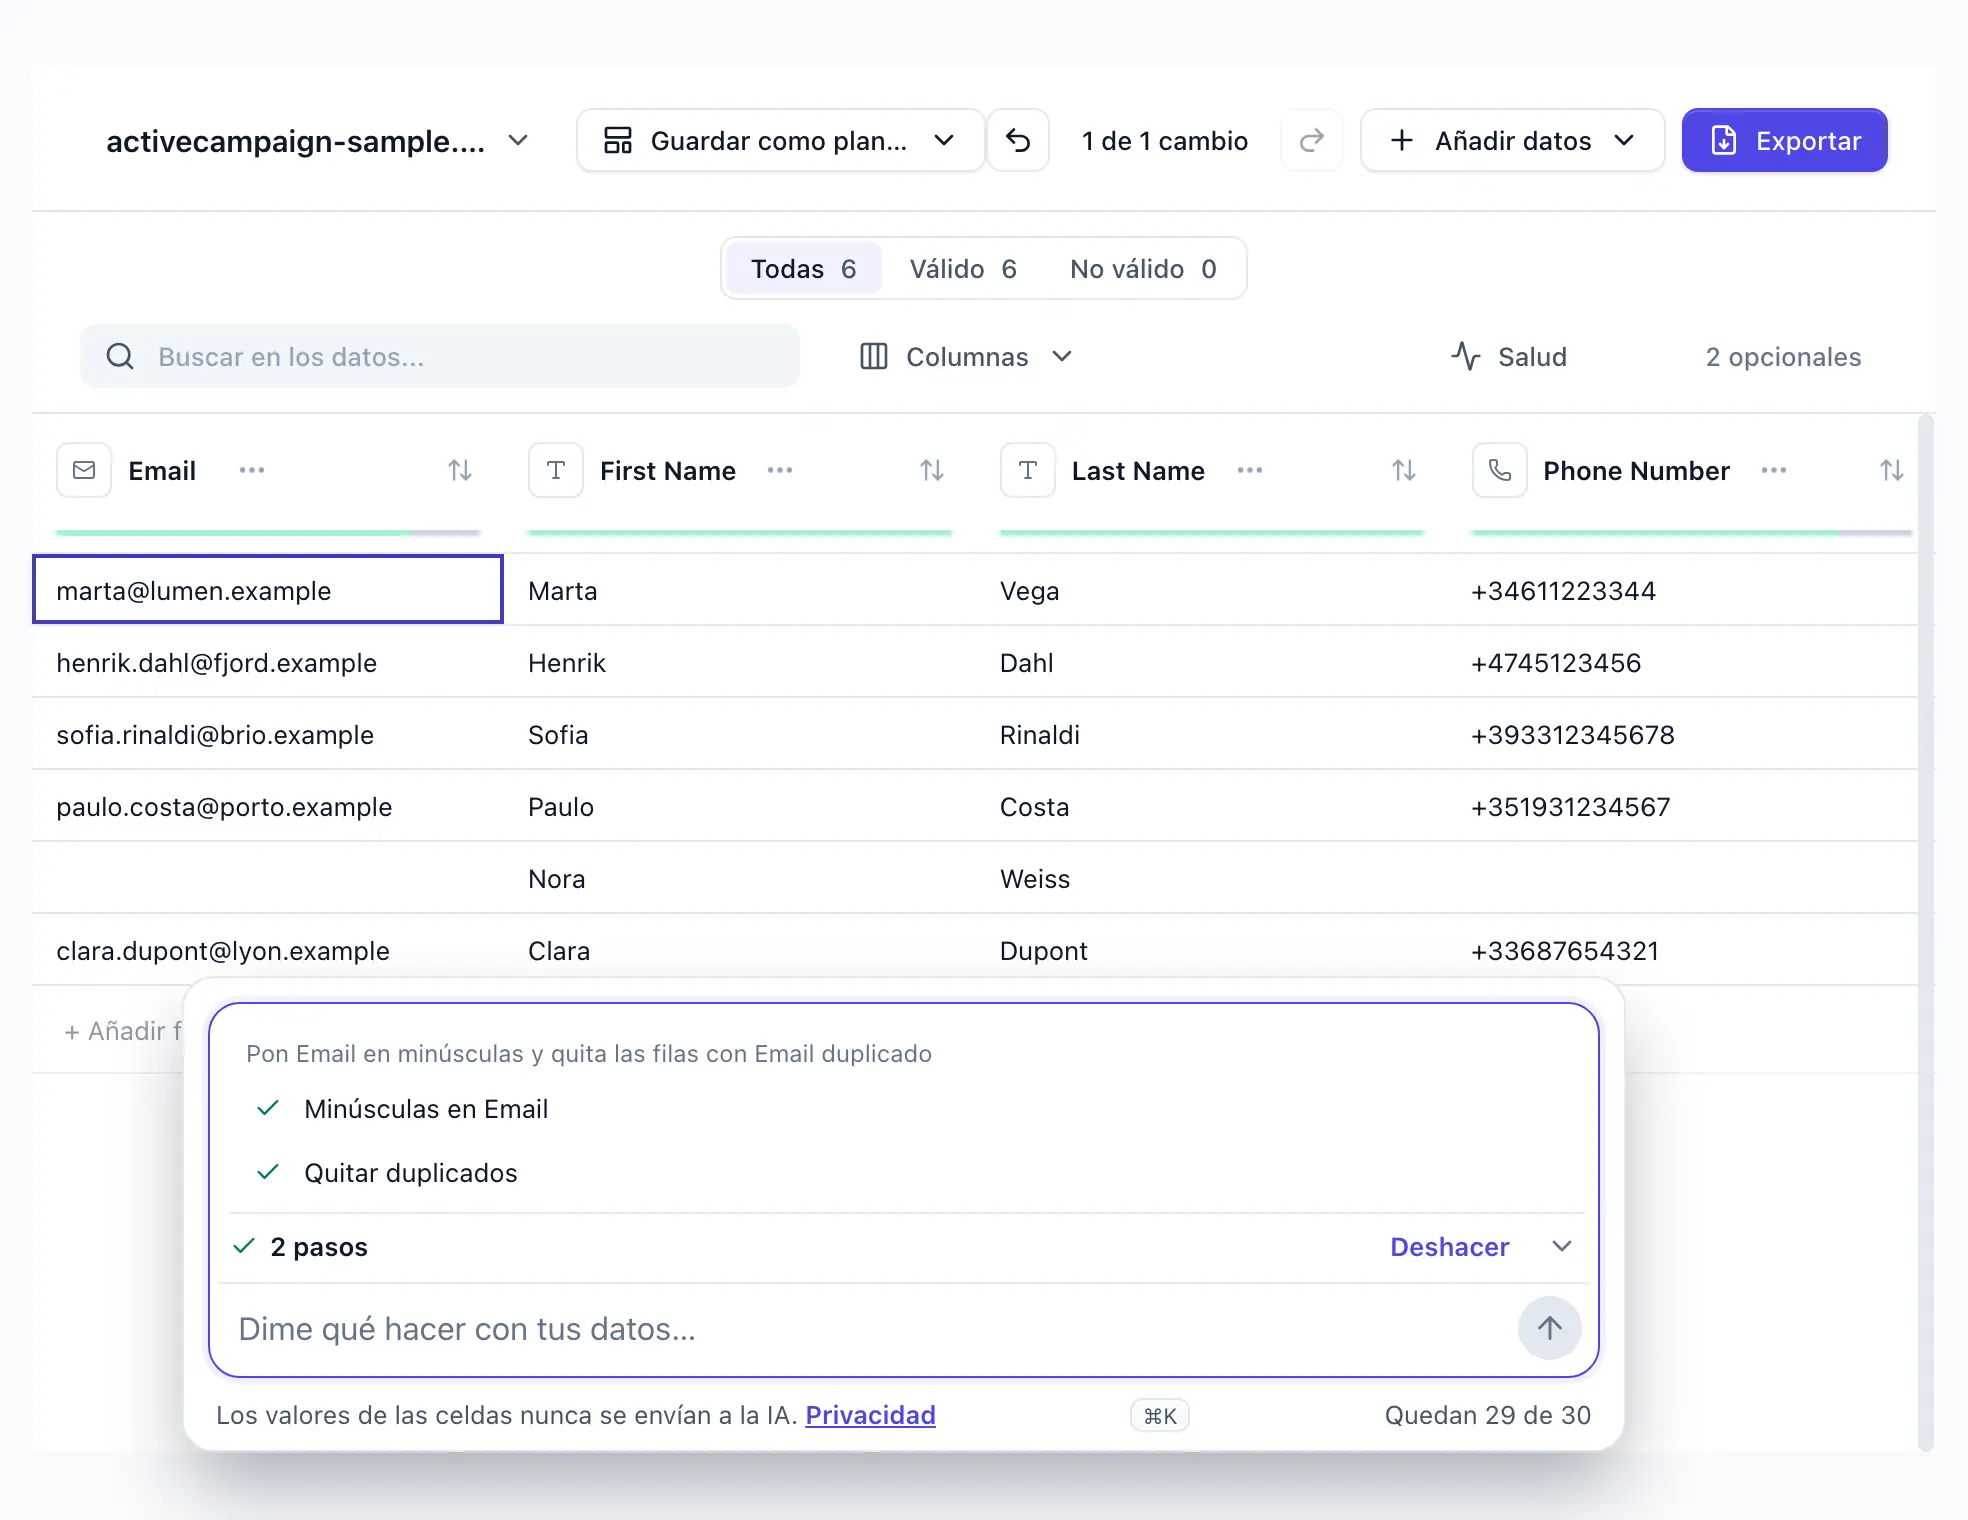The image size is (1968, 1520).
Task: Sort the Phone Number column
Action: click(x=1891, y=470)
